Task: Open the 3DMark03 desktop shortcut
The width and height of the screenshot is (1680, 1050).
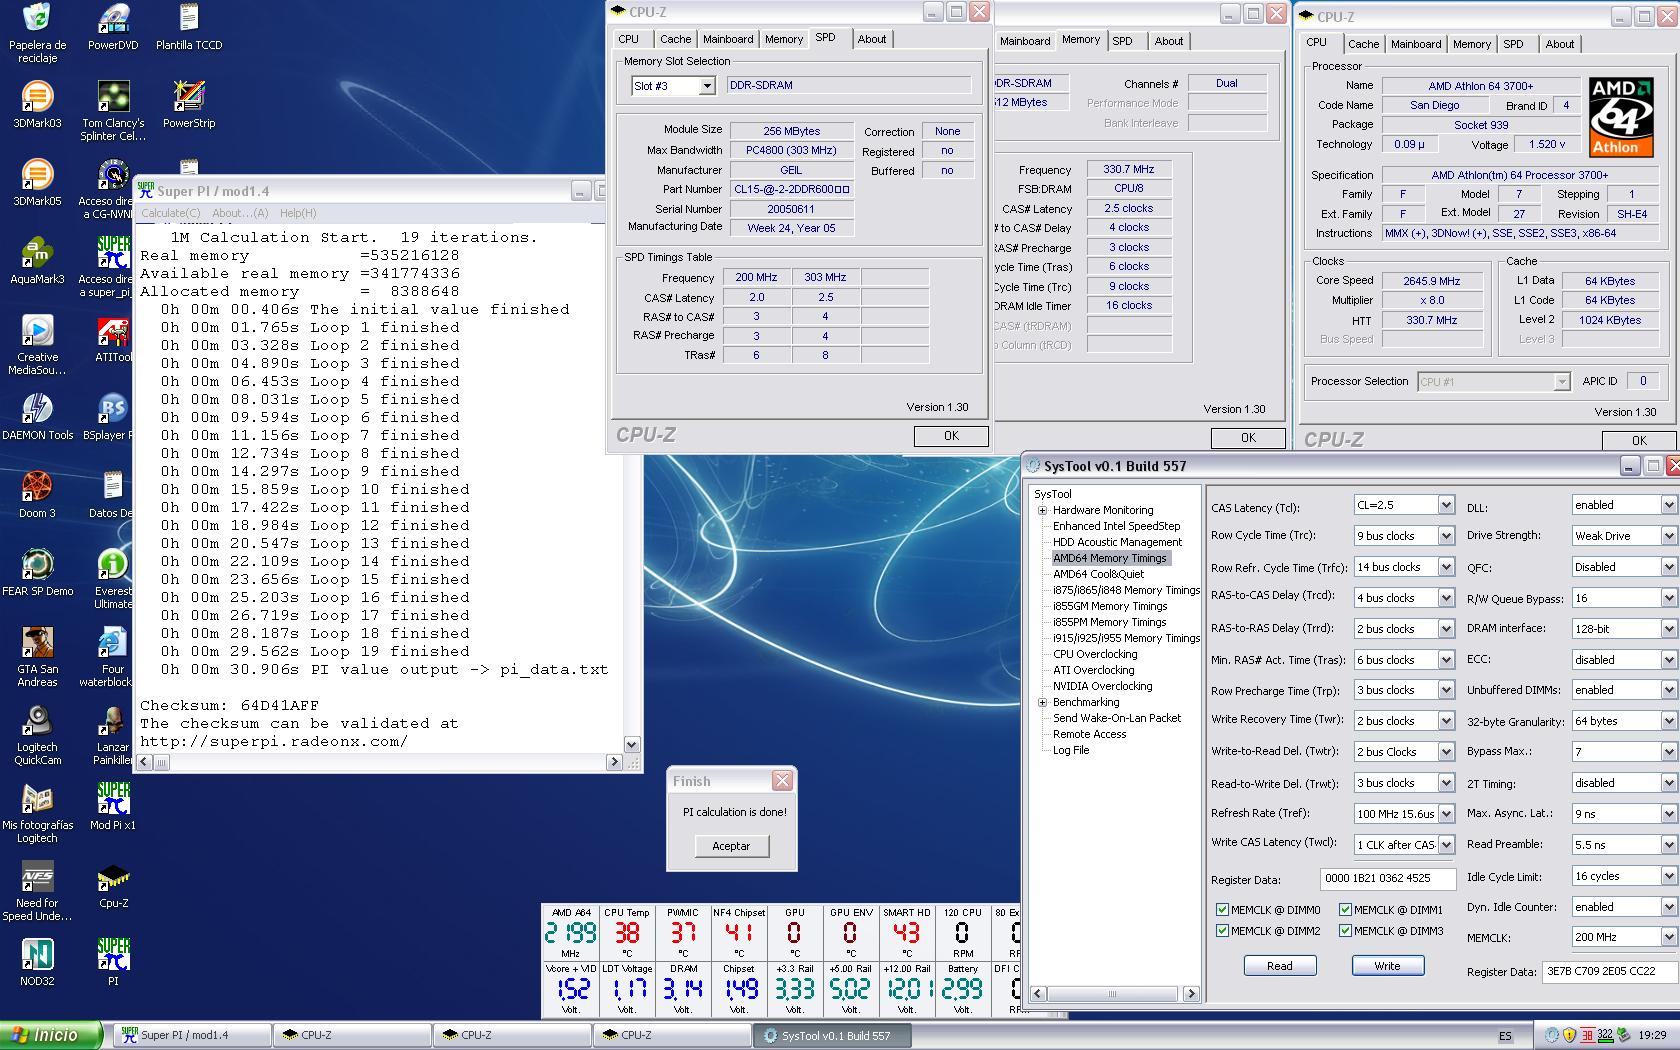Action: coord(37,98)
